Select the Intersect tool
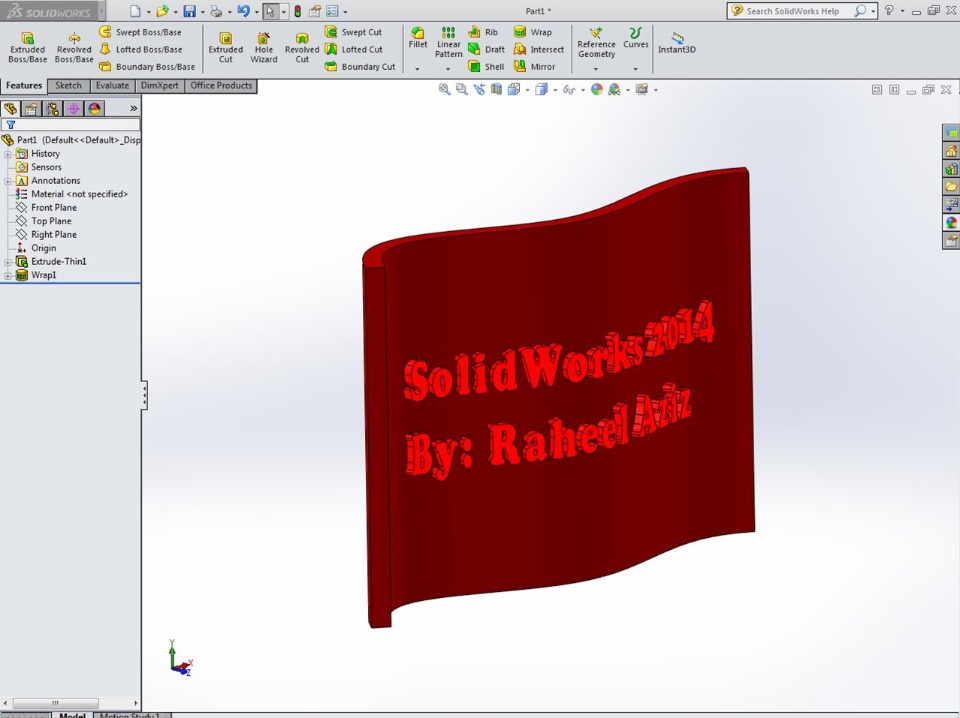 (539, 49)
